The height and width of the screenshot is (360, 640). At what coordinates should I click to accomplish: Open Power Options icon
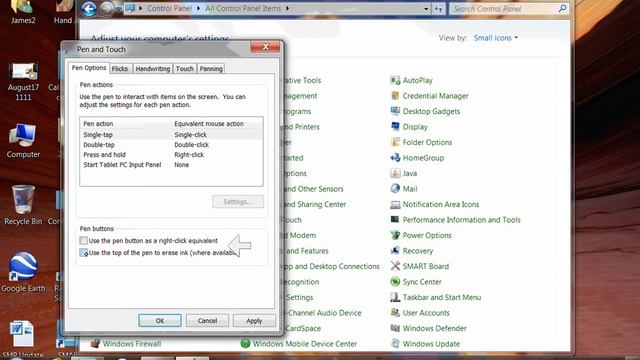point(395,235)
